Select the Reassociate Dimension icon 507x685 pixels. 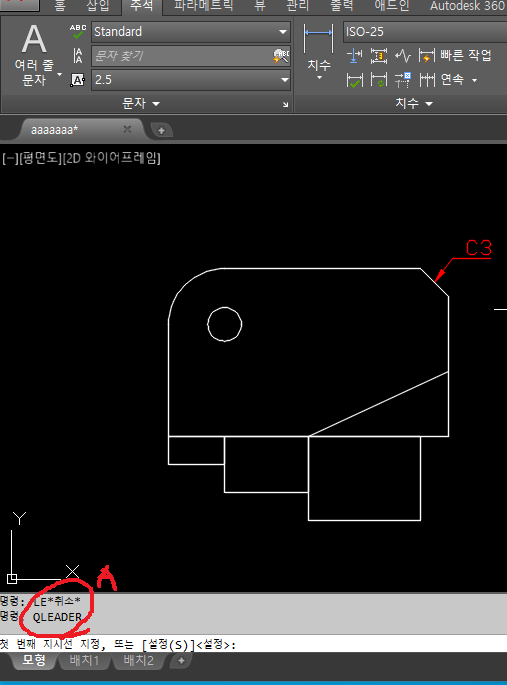(403, 80)
